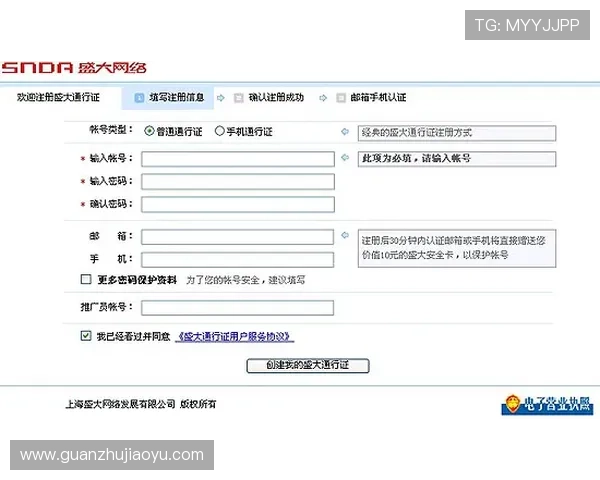The image size is (600, 480).
Task: Focus the 输入帐号 text field
Action: pyautogui.click(x=237, y=159)
